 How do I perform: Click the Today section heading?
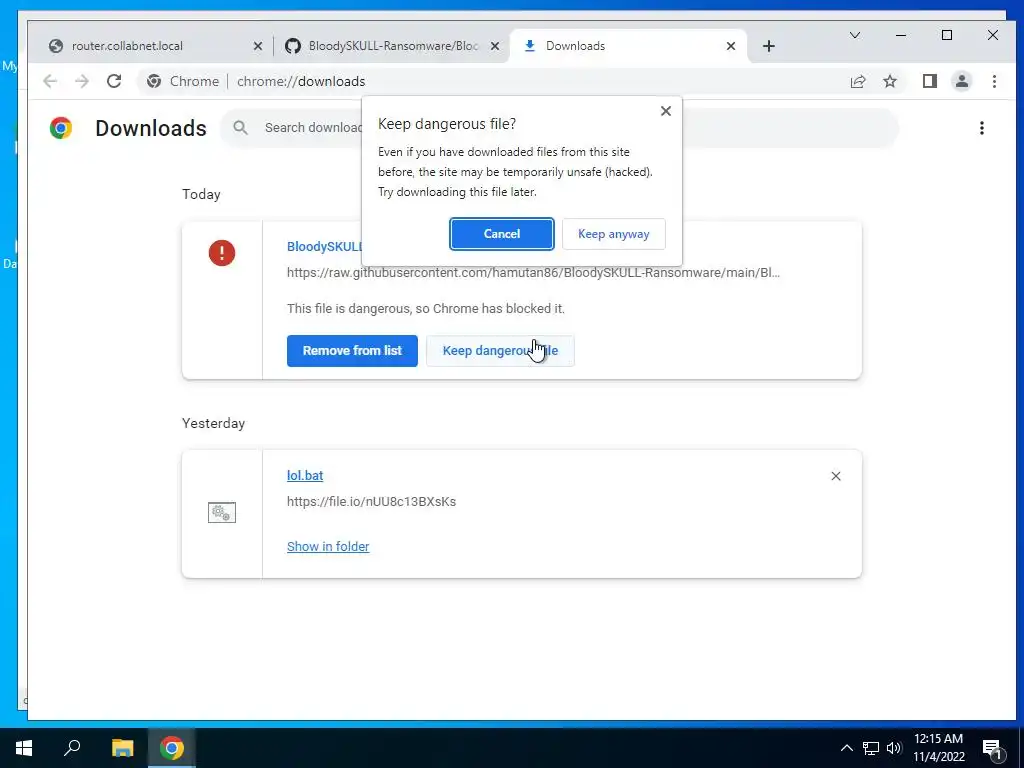201,194
